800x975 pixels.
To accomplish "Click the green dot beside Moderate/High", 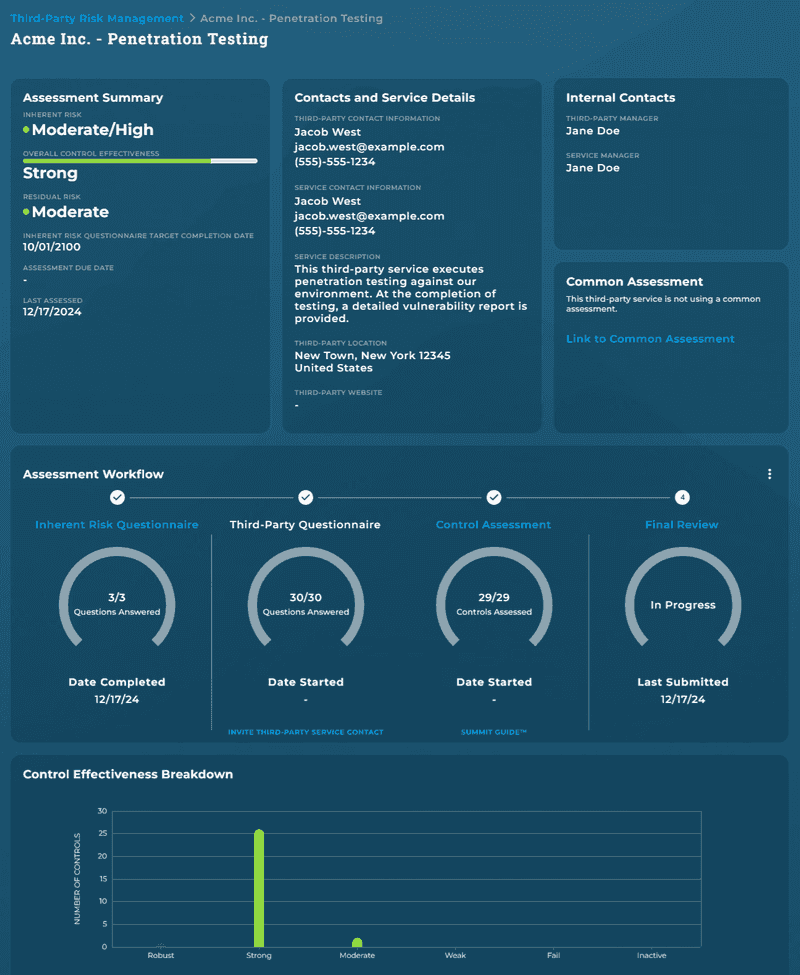I will tap(26, 129).
